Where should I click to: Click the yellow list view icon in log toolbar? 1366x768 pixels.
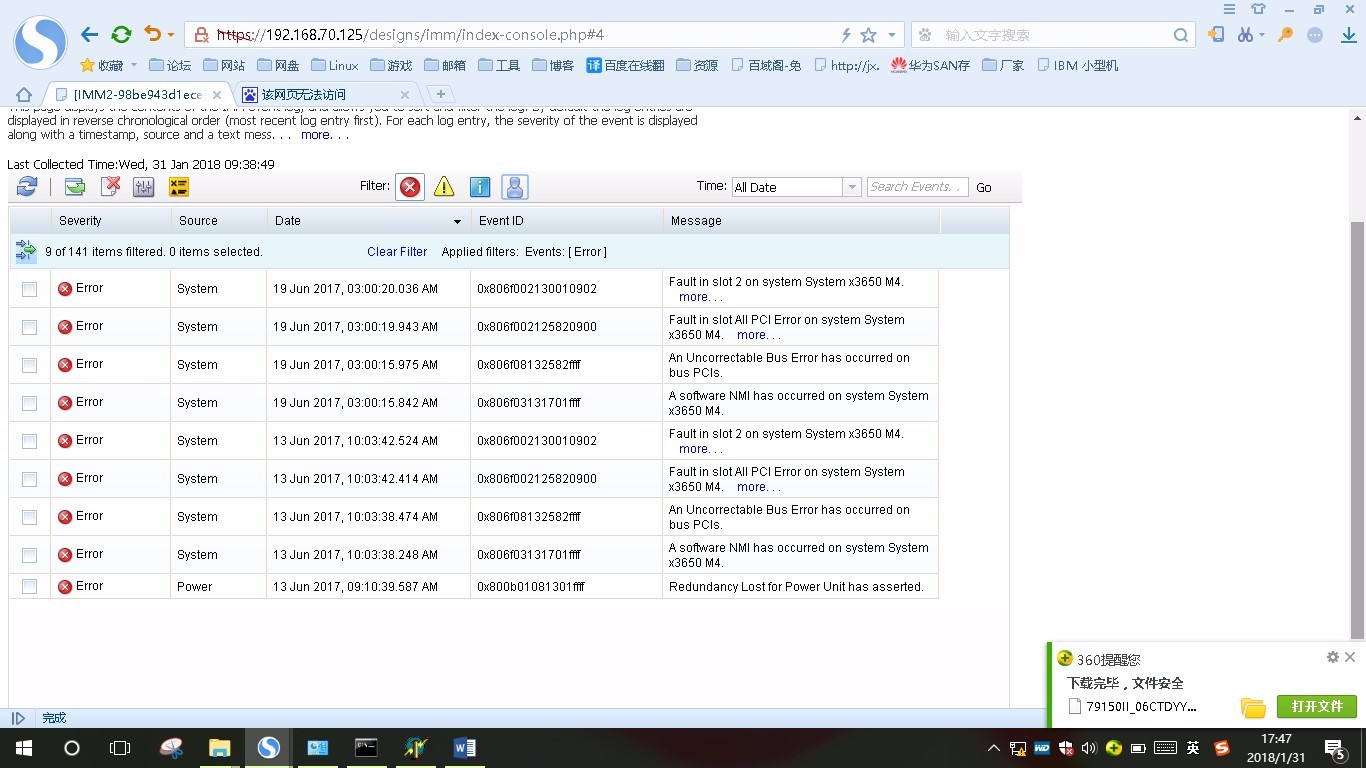pyautogui.click(x=178, y=187)
